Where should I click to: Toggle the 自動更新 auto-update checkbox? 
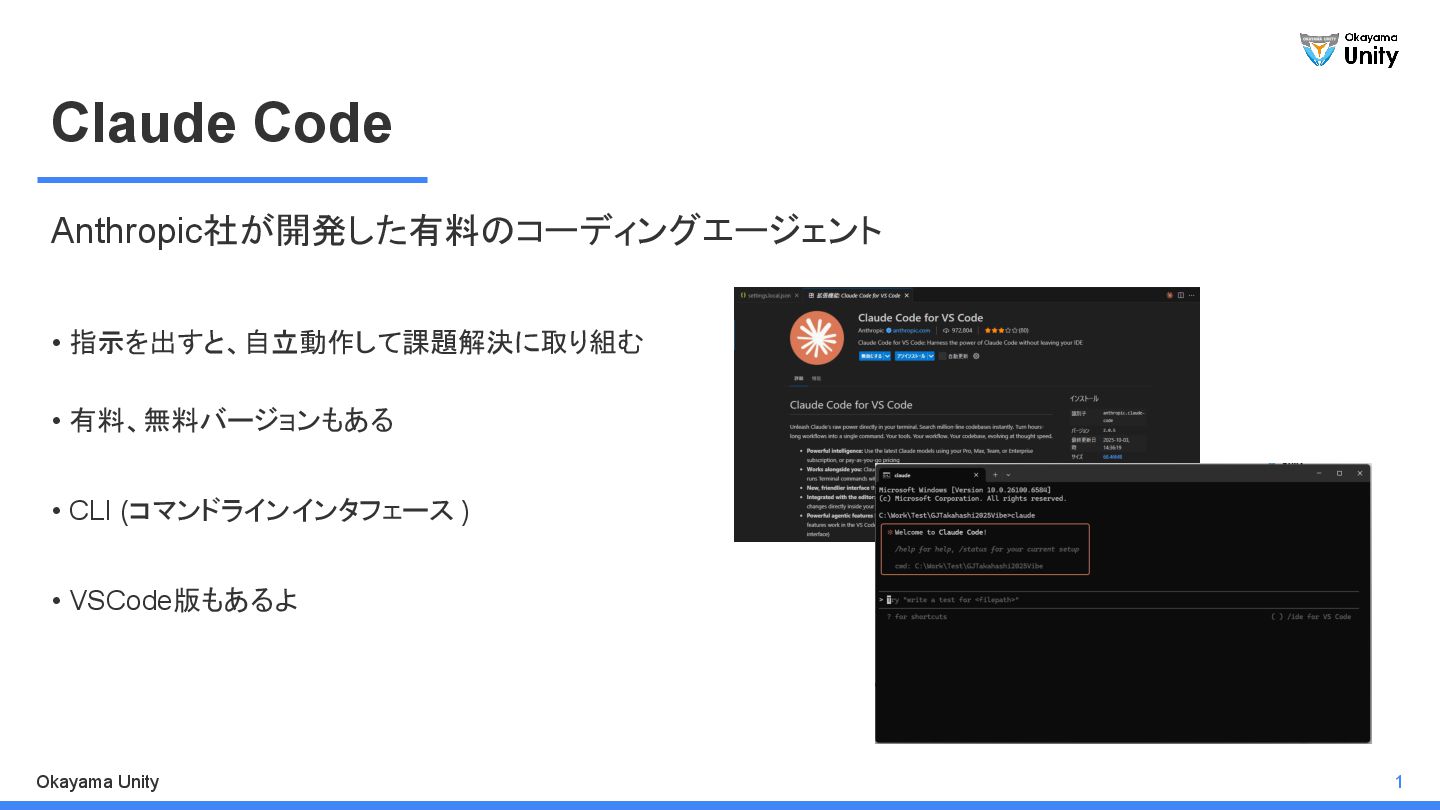pos(943,356)
